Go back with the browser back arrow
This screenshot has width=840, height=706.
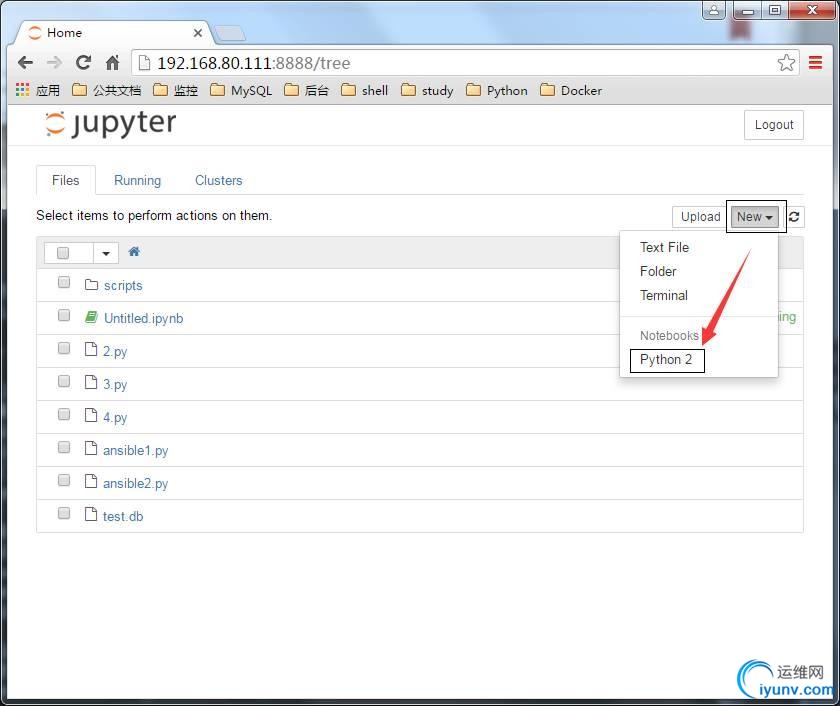click(x=25, y=63)
